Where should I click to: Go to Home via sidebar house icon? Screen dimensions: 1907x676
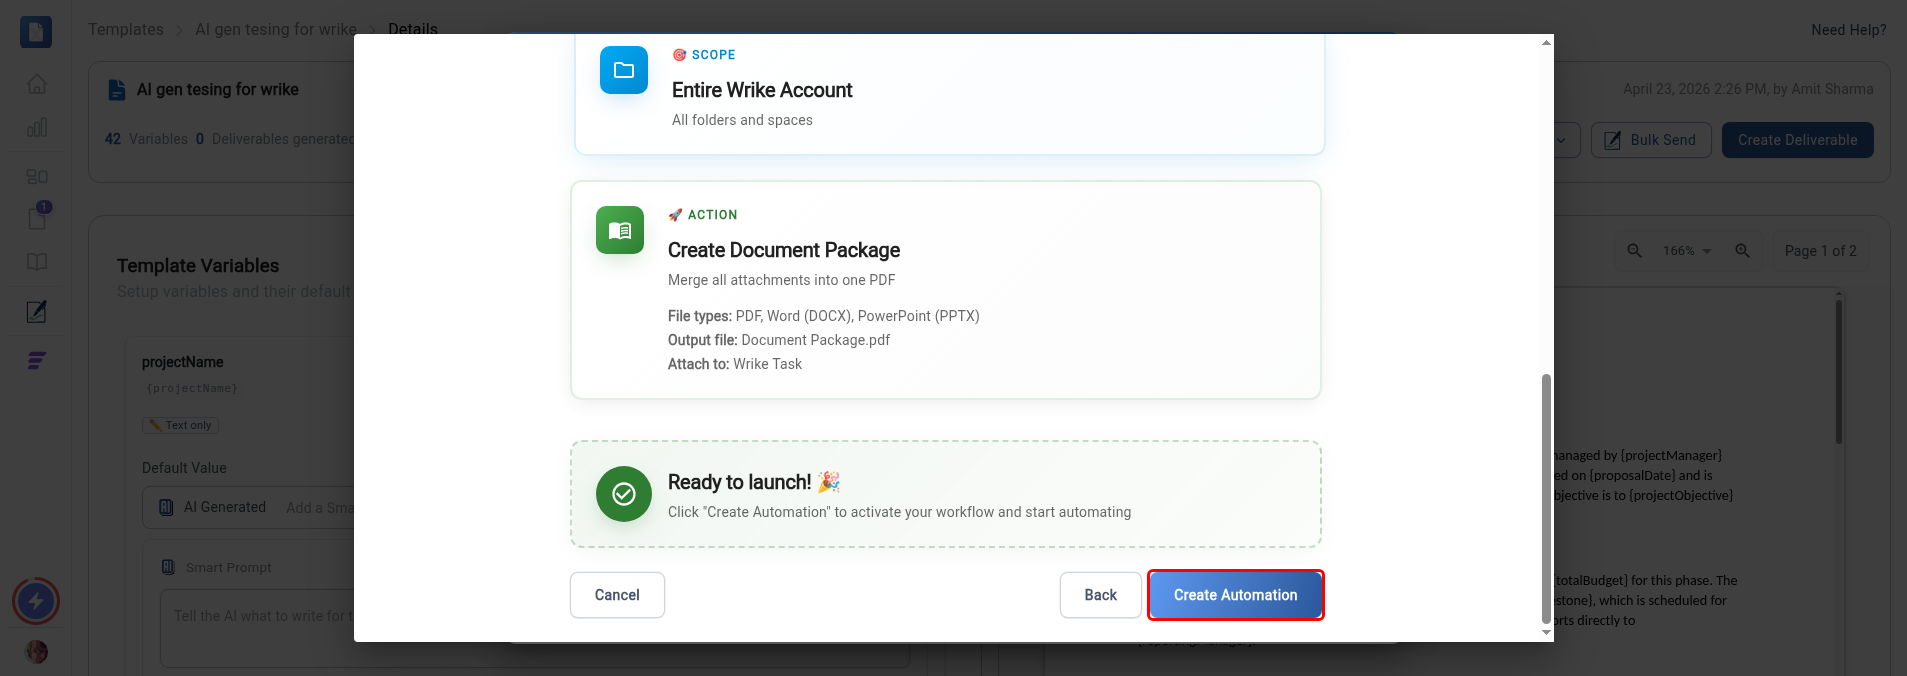click(37, 84)
